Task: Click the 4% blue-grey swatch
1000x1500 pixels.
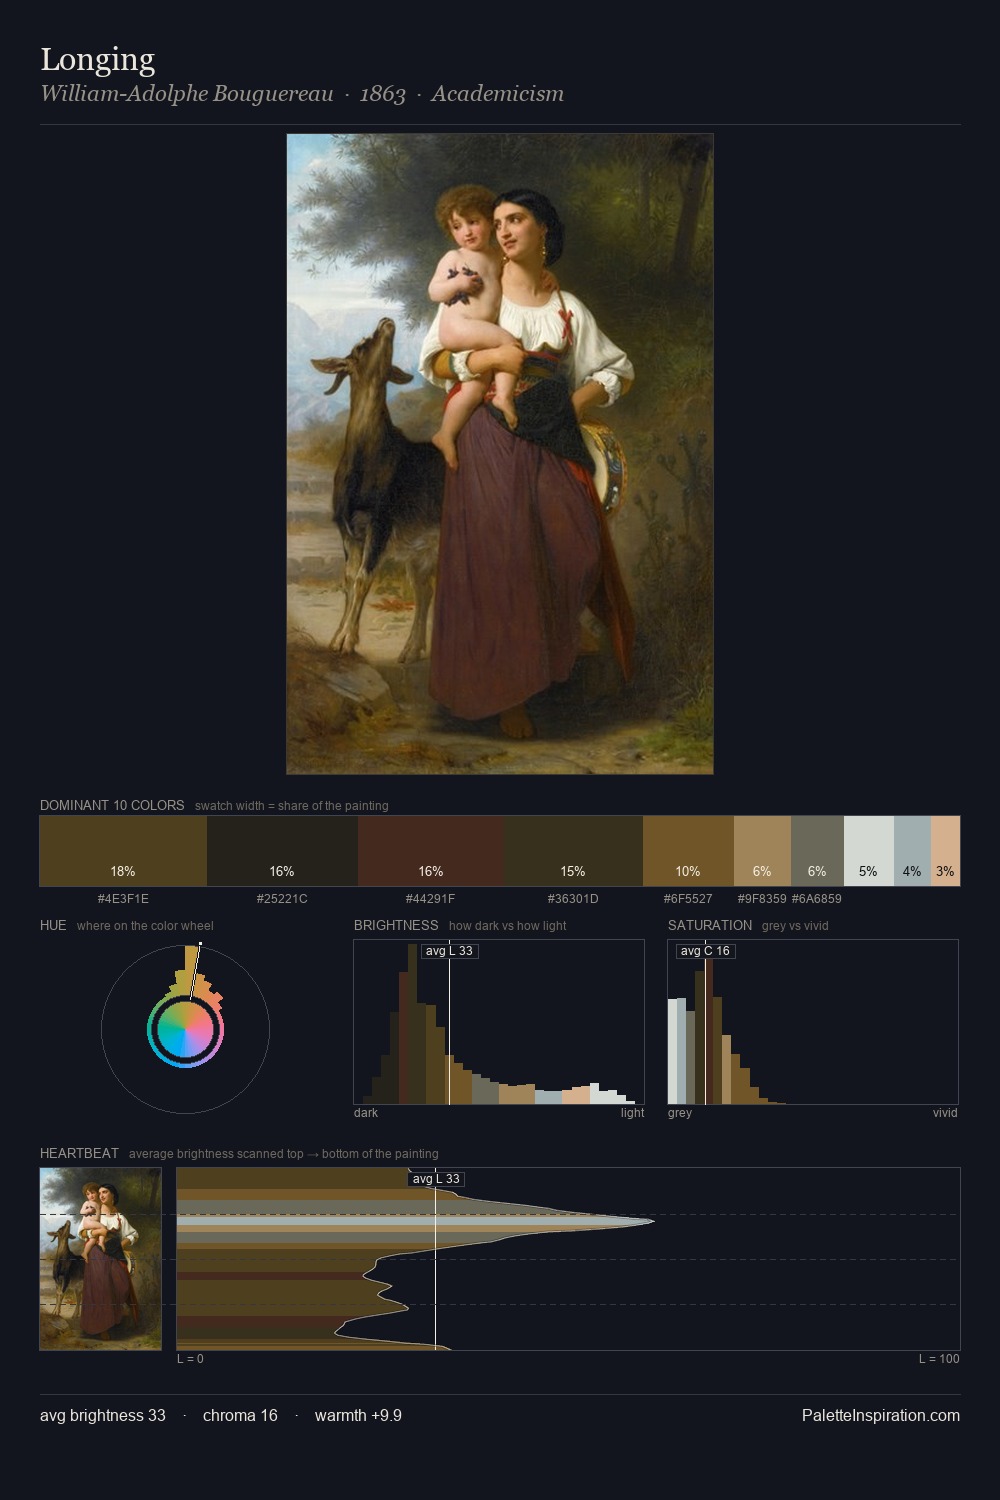Action: coord(912,851)
